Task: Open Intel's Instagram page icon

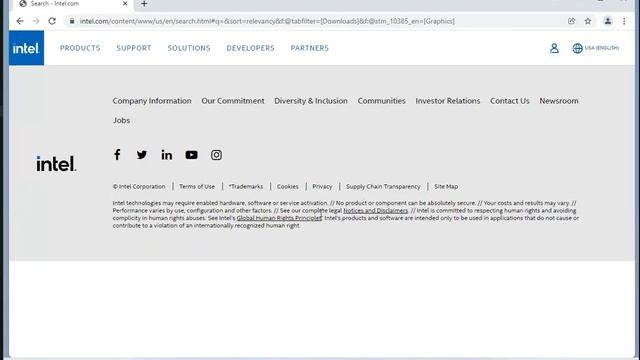Action: 216,155
